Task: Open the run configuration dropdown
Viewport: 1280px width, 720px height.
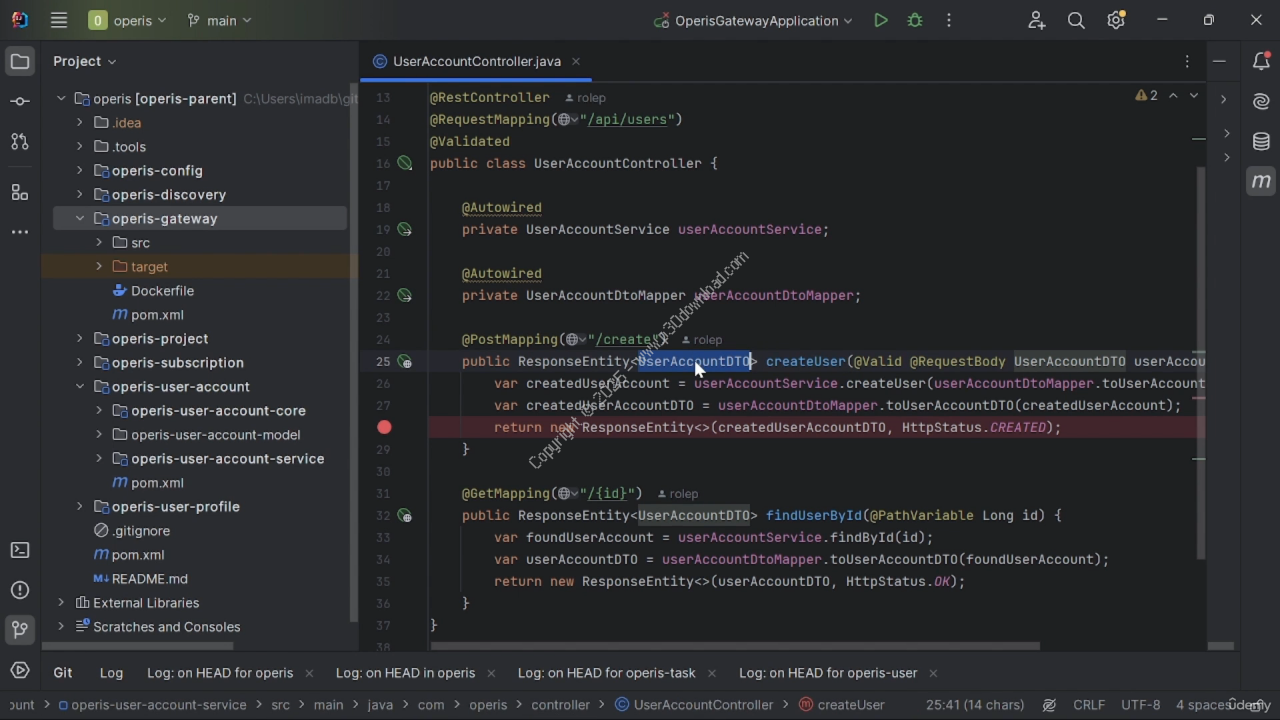Action: [x=755, y=20]
